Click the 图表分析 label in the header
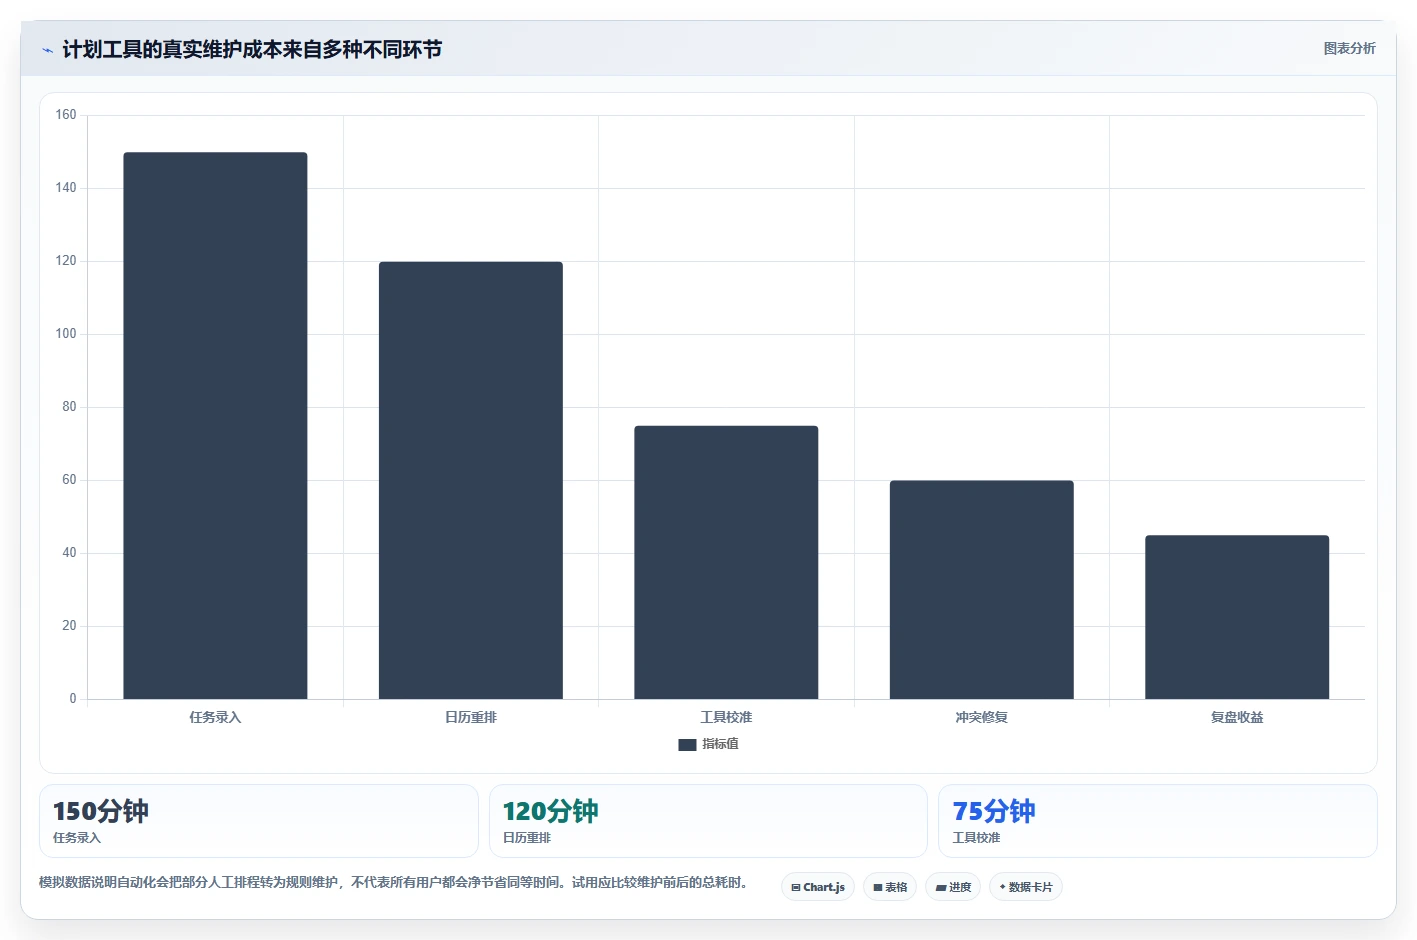1417x940 pixels. tap(1349, 48)
